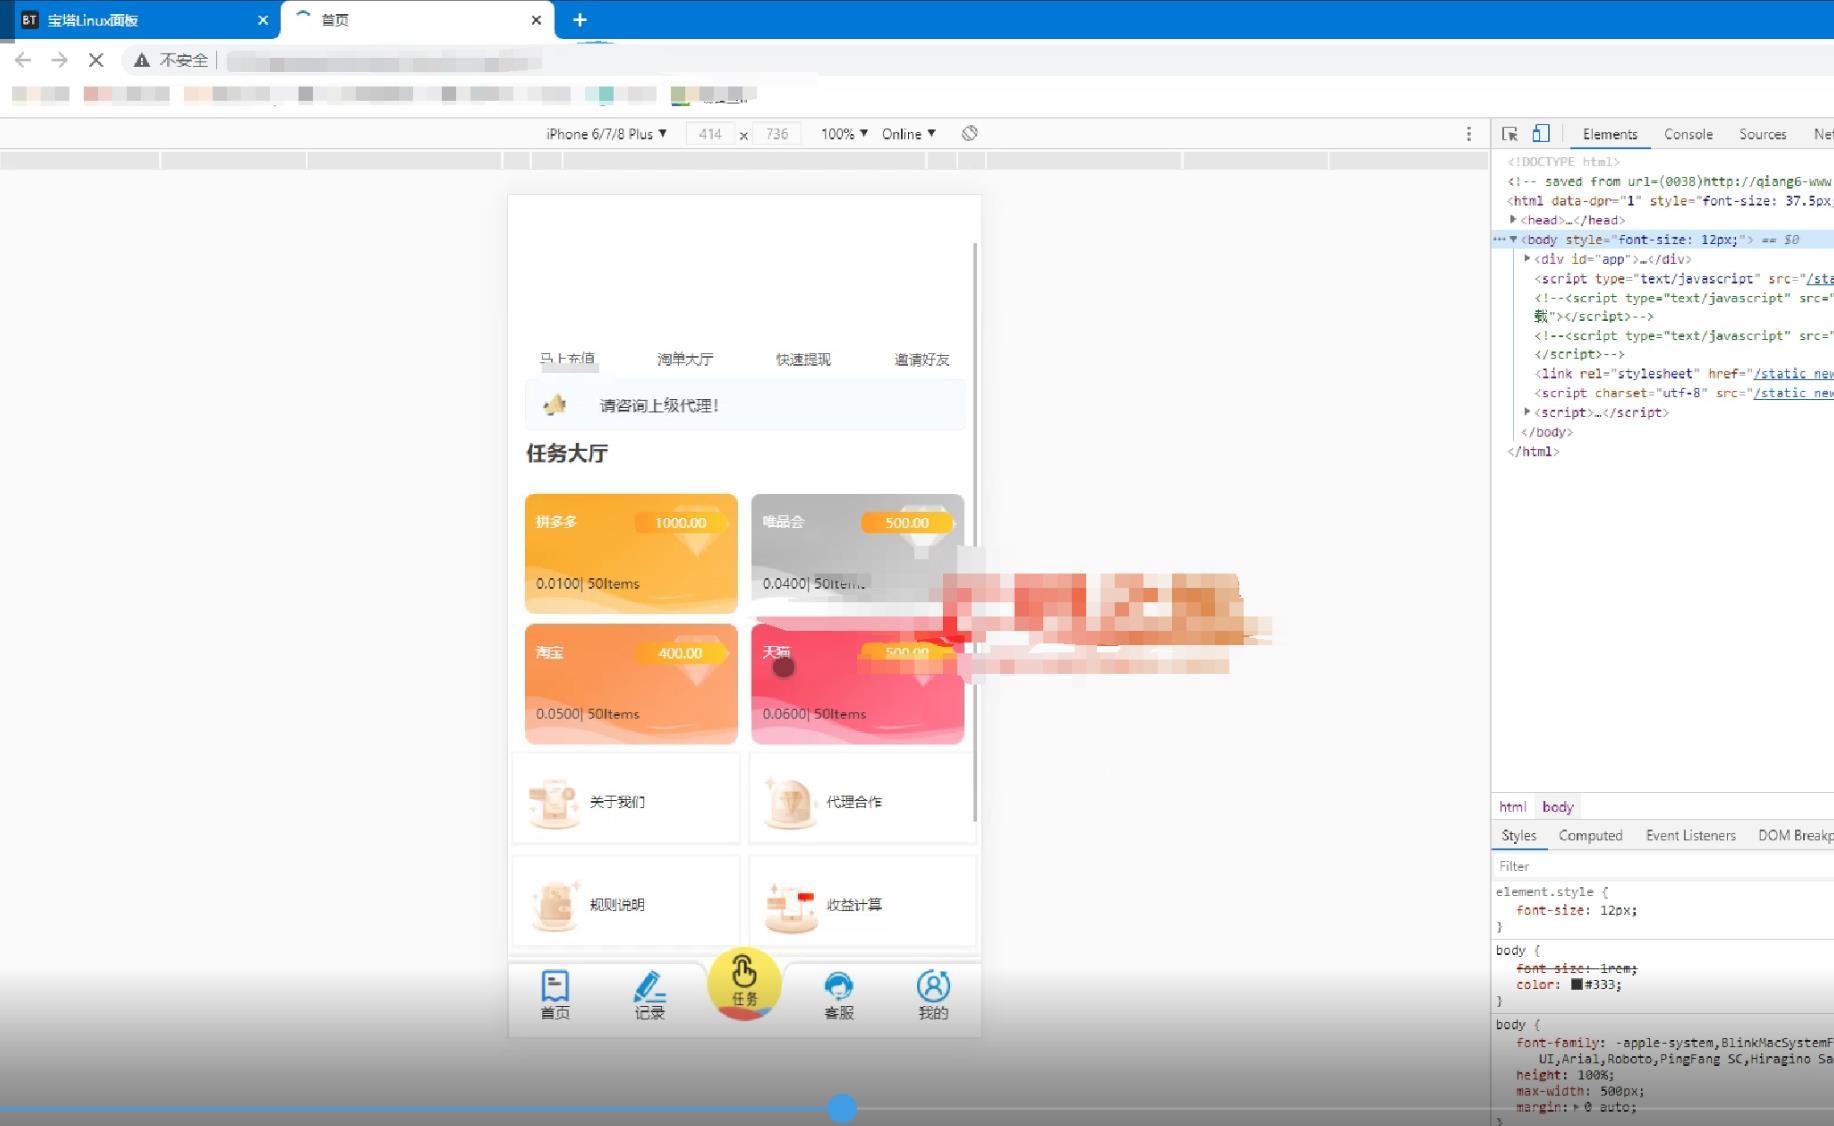Click the 邀请好友 invite friends link
Viewport: 1834px width, 1126px height.
tap(920, 359)
